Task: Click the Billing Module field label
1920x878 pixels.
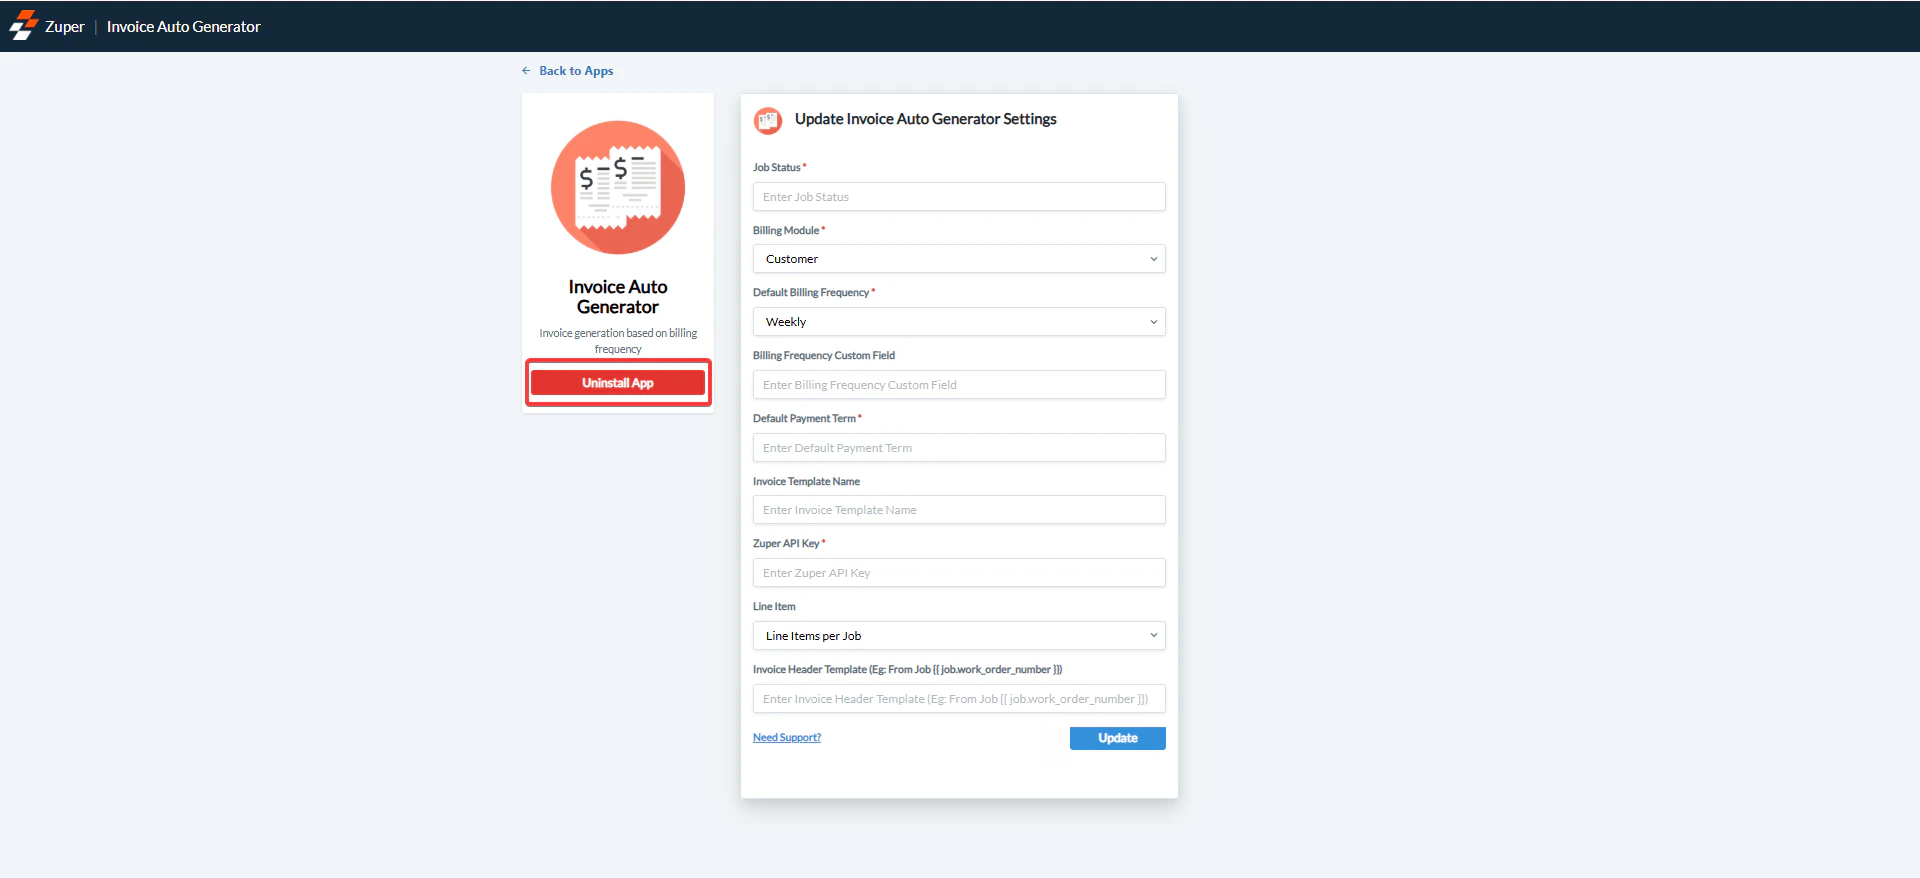Action: pos(786,231)
